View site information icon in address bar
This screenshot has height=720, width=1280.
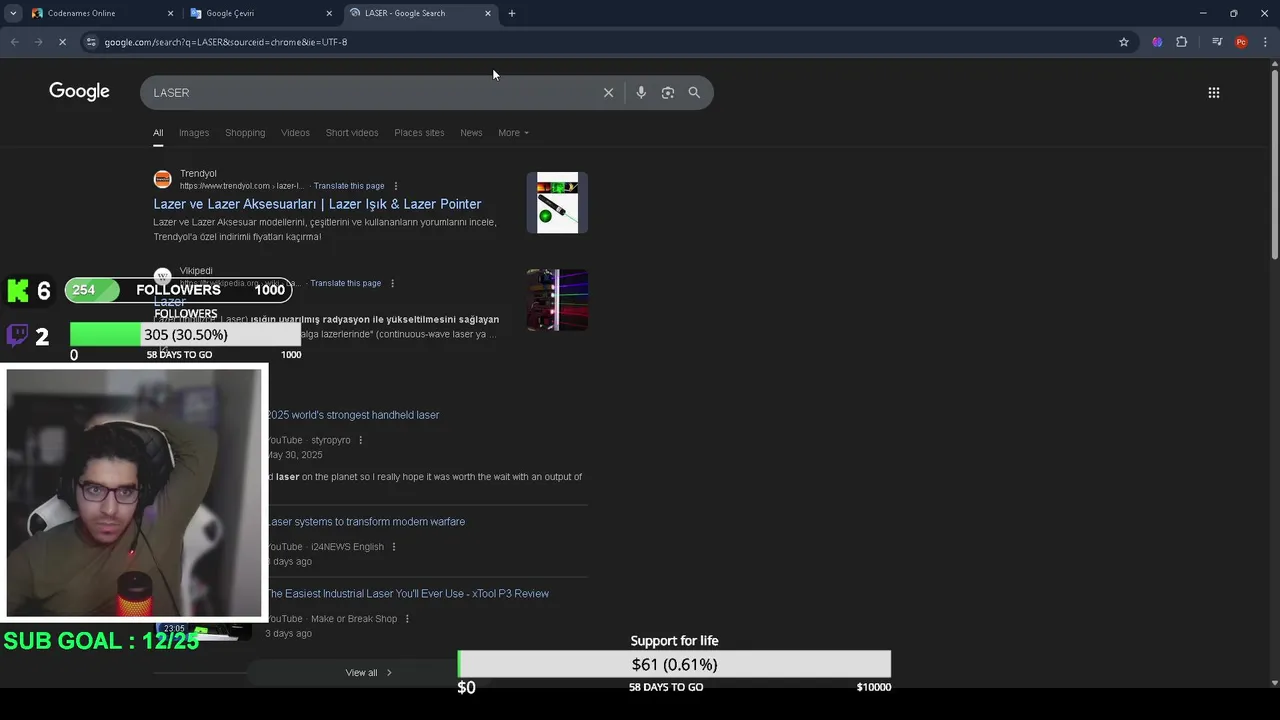[91, 42]
